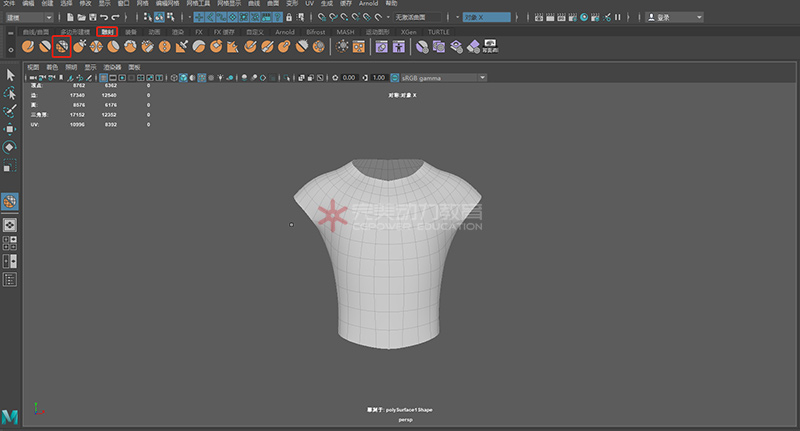The width and height of the screenshot is (800, 431).
Task: Open the viewport 渲染器 panel menu
Action: (110, 67)
